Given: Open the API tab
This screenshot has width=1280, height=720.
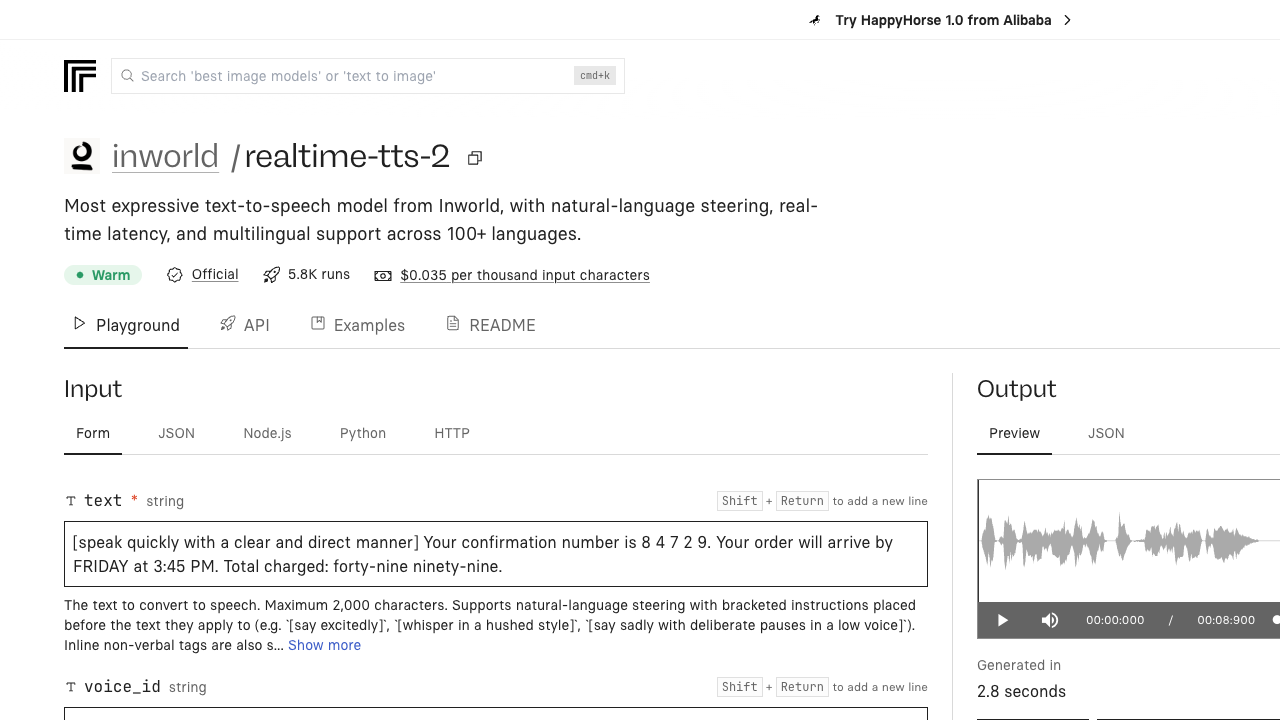Looking at the screenshot, I should pos(245,325).
